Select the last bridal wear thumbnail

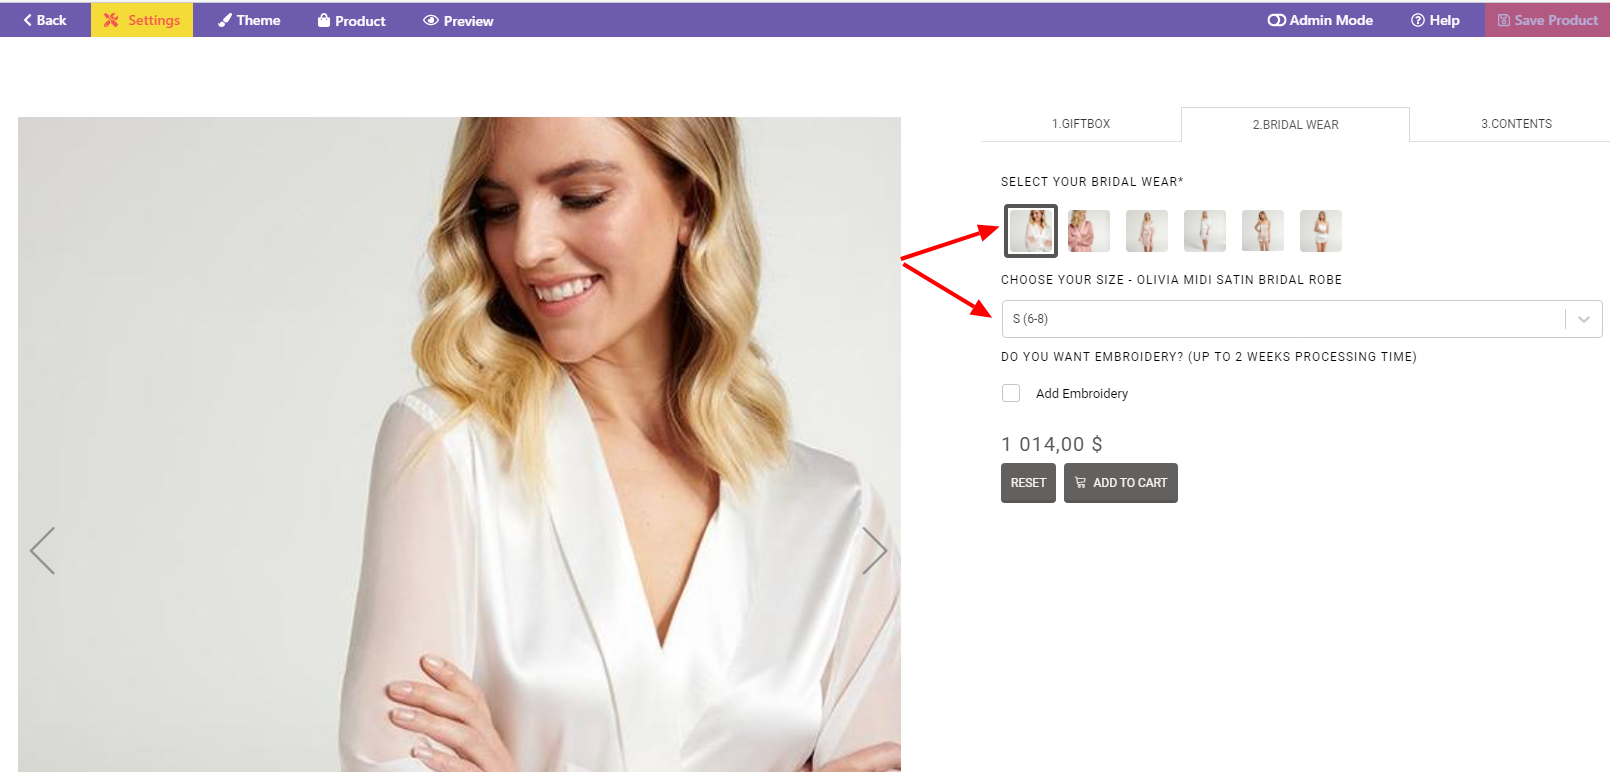(x=1321, y=231)
